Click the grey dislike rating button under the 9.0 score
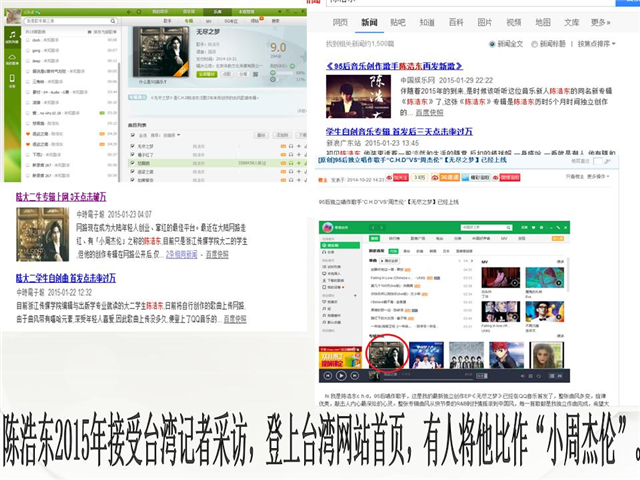 pos(273,79)
